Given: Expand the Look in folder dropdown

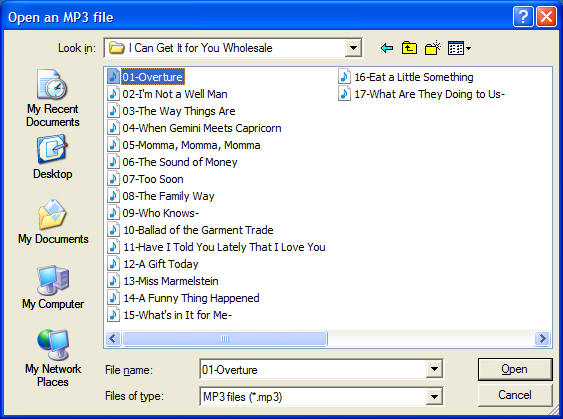Looking at the screenshot, I should coord(353,48).
